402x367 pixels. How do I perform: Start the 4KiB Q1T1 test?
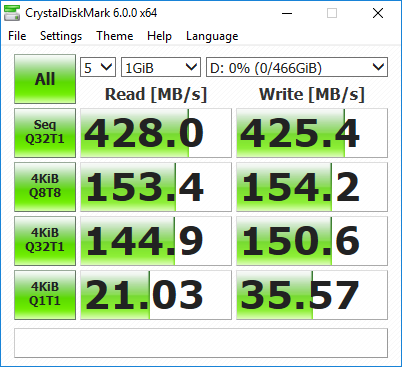pyautogui.click(x=45, y=295)
